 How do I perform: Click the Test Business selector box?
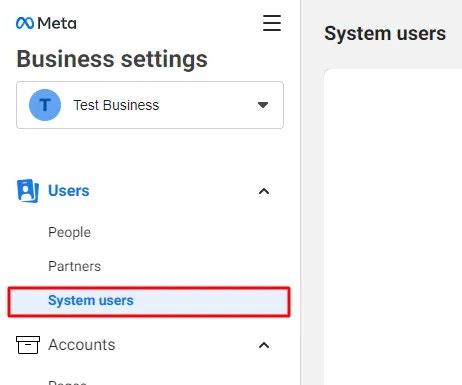pos(150,105)
